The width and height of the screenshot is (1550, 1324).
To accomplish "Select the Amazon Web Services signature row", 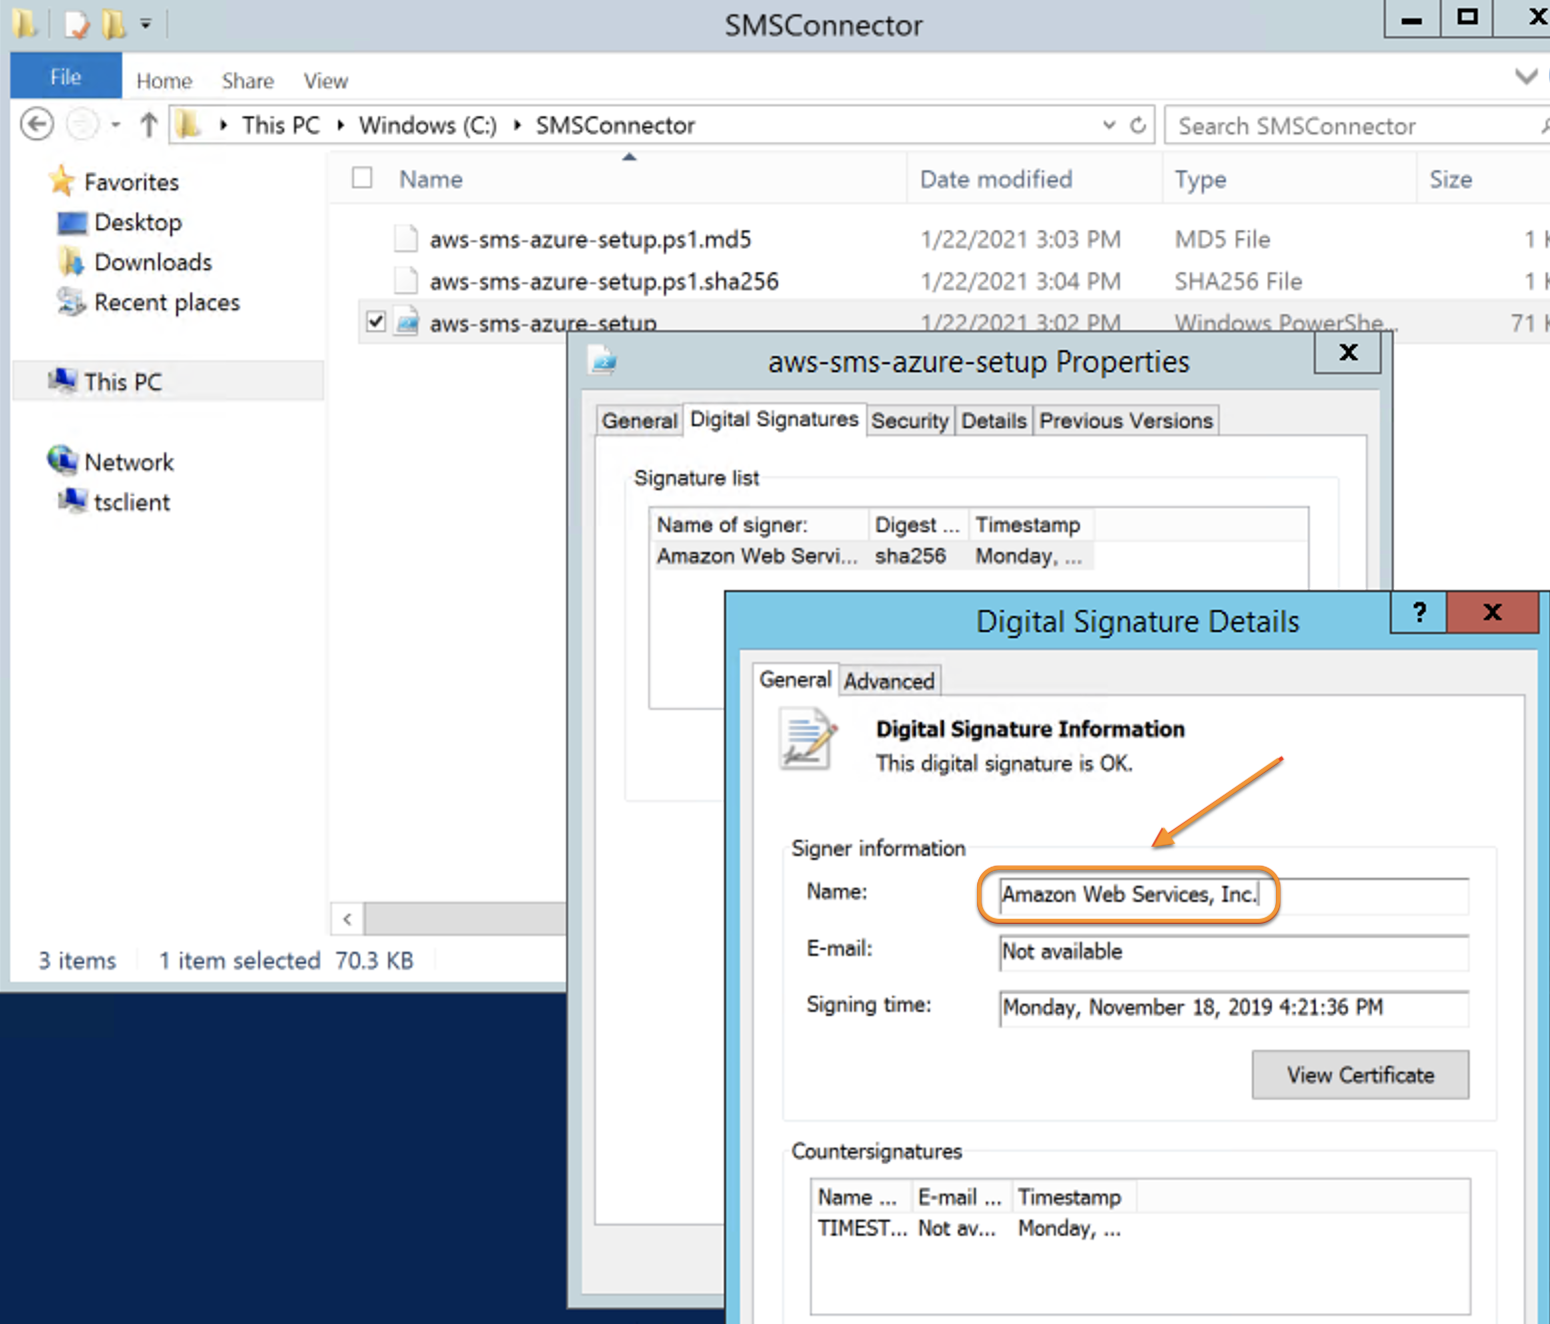I will [872, 556].
